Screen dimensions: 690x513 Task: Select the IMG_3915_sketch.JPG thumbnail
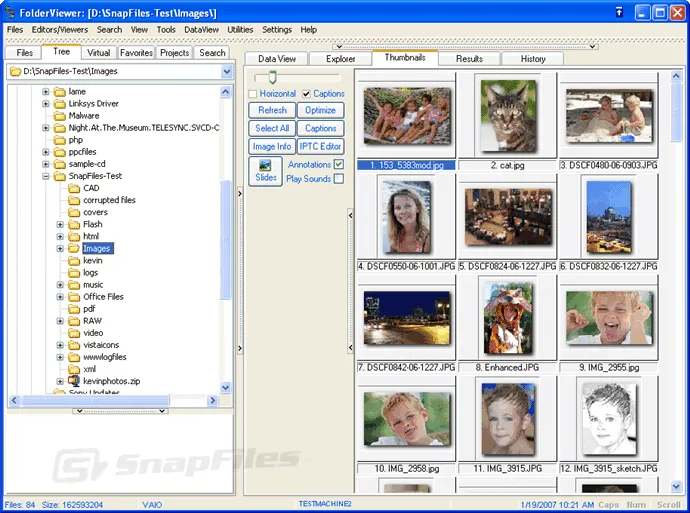coord(609,418)
